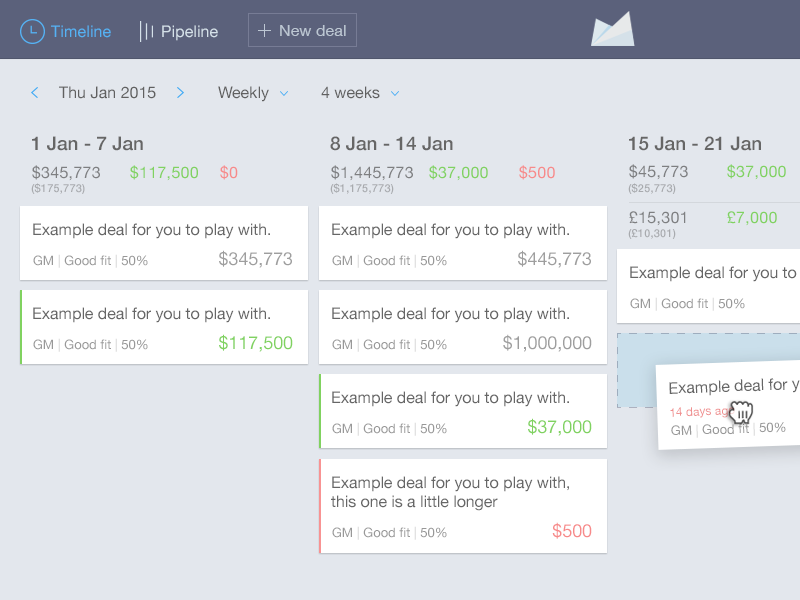Viewport: 800px width, 600px height.
Task: Open the $1,000,000 deal card
Action: pyautogui.click(x=463, y=327)
